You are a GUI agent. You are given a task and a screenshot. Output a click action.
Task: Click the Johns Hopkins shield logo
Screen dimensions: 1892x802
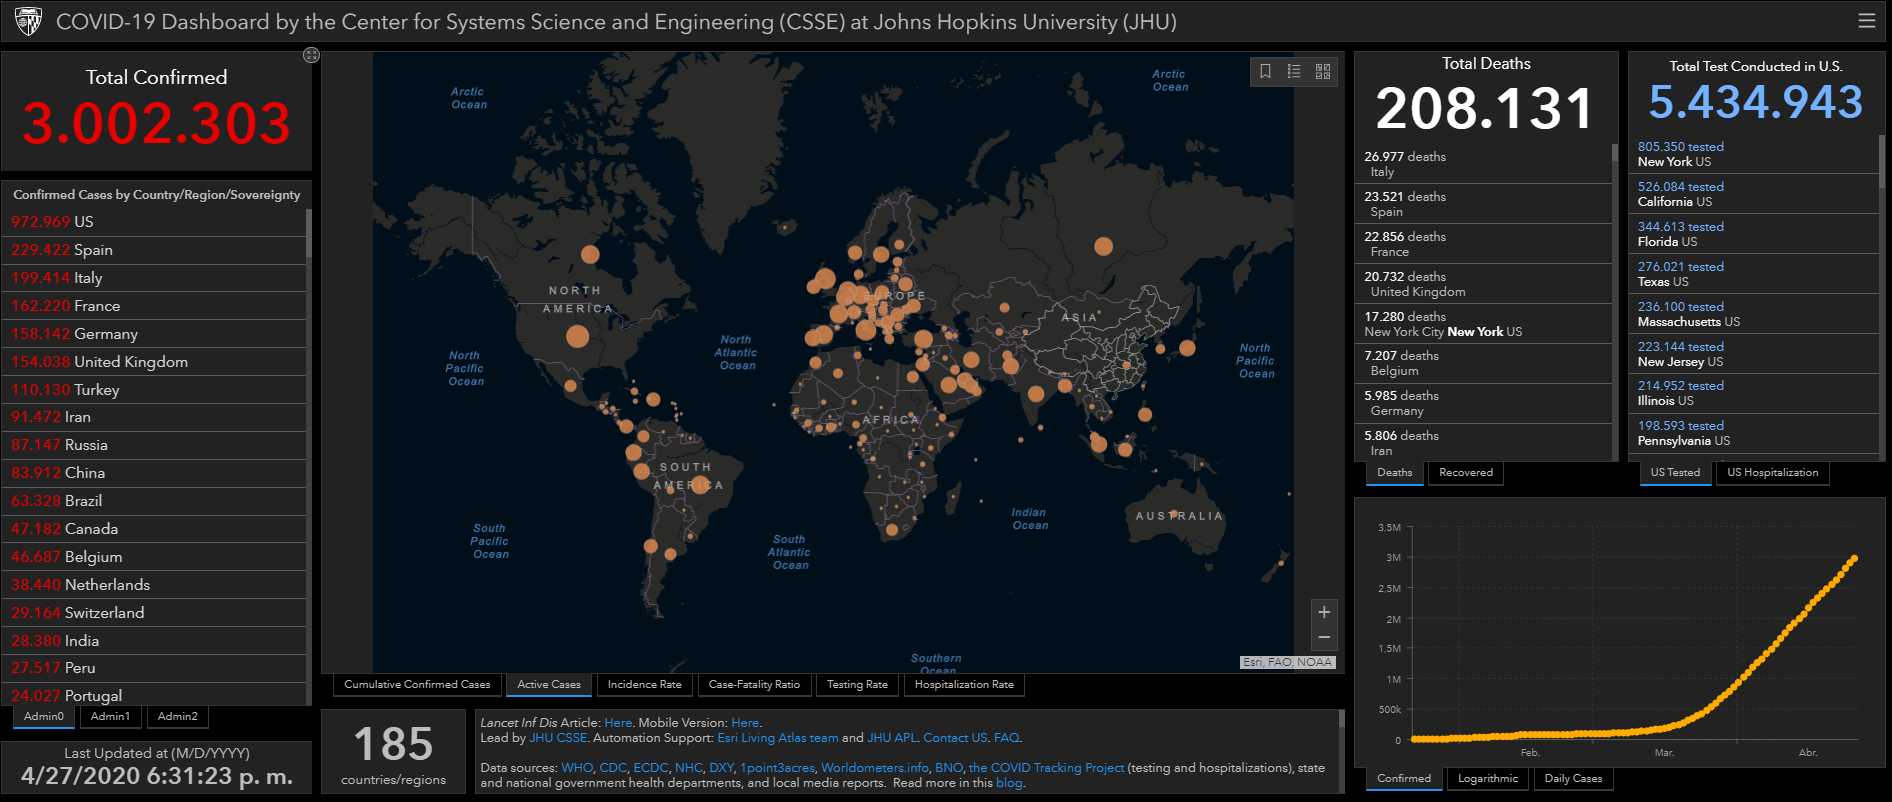29,21
